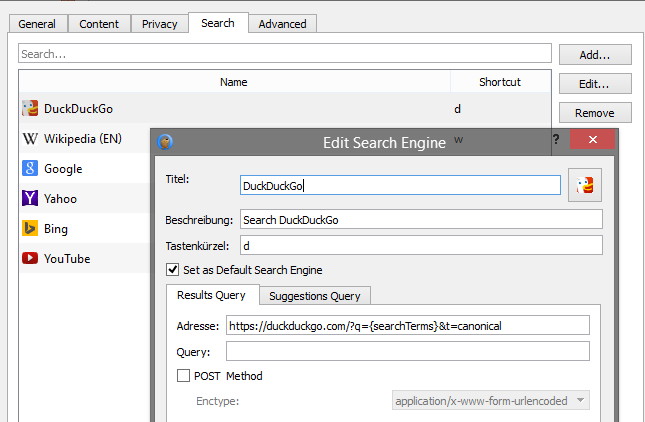
Task: Open the Enctype dropdown
Action: click(491, 401)
